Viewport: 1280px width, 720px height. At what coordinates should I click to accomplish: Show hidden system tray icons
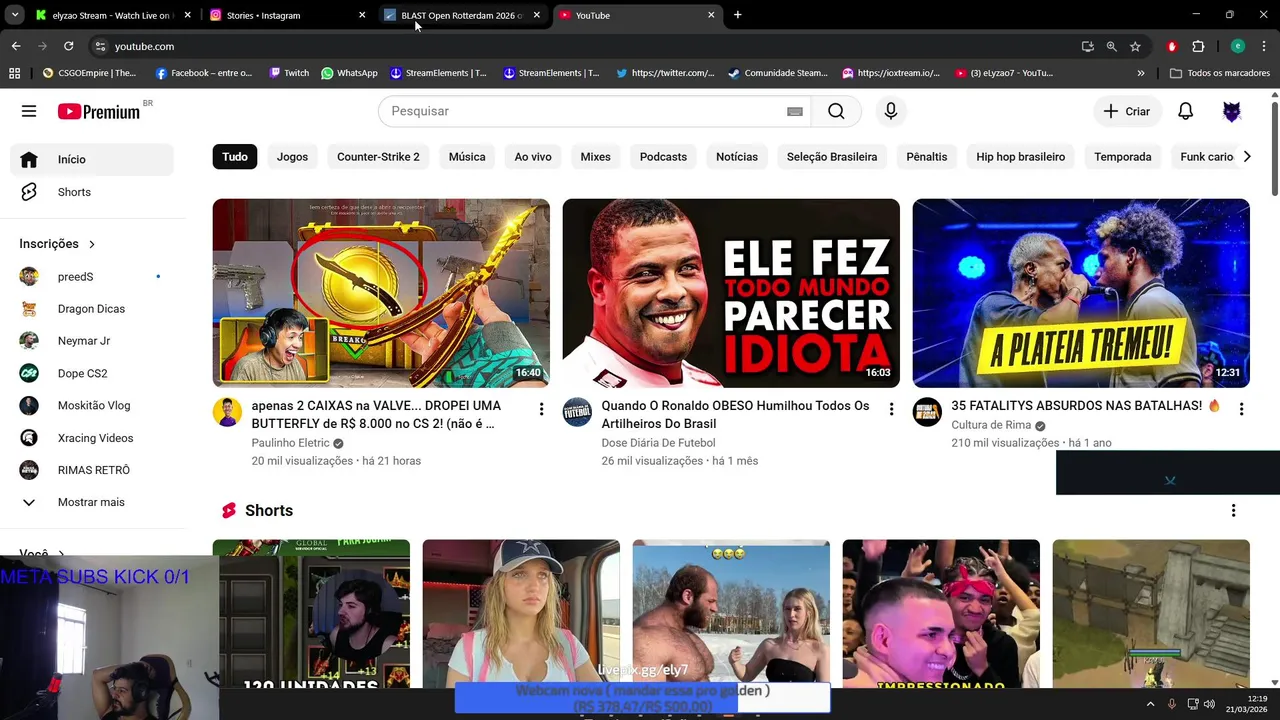(1150, 703)
